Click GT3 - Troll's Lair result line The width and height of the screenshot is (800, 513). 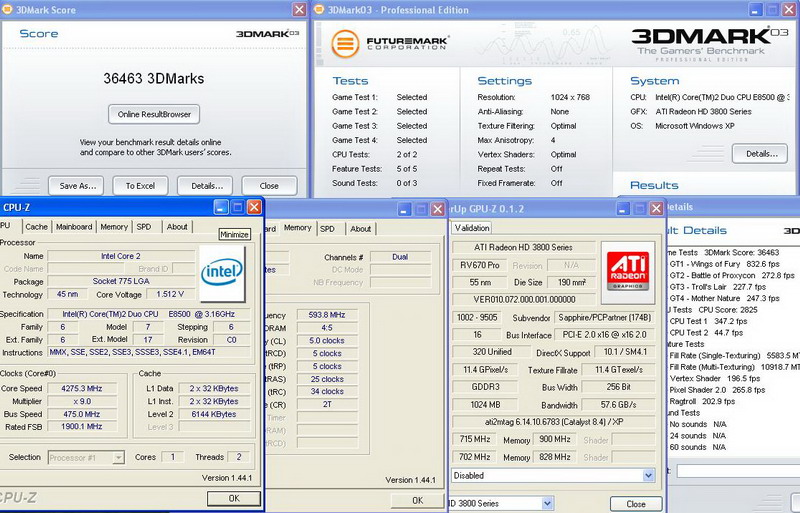[717, 287]
